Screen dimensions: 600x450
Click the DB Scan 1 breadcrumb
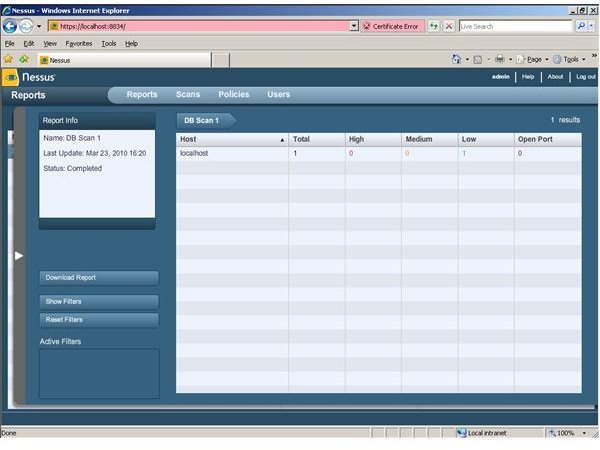tap(206, 121)
